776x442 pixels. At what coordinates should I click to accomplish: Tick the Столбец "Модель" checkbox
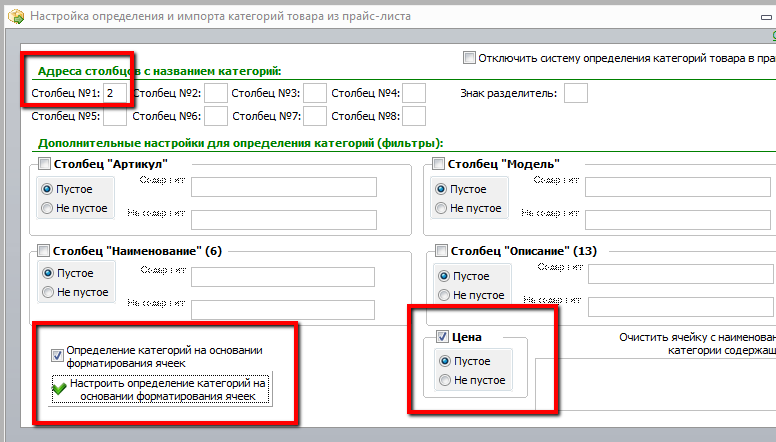point(438,163)
